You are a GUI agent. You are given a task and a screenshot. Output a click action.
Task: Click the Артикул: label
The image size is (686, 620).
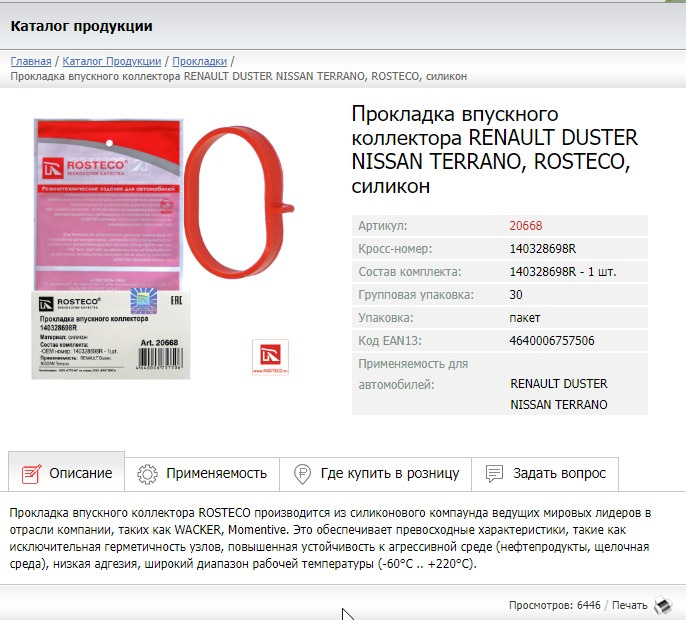point(382,226)
